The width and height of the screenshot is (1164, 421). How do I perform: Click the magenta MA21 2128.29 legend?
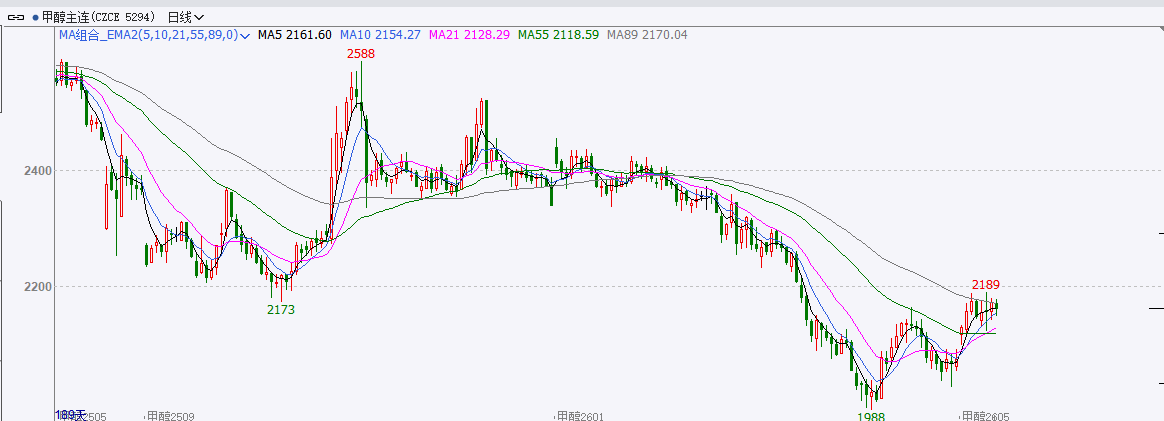(468, 35)
